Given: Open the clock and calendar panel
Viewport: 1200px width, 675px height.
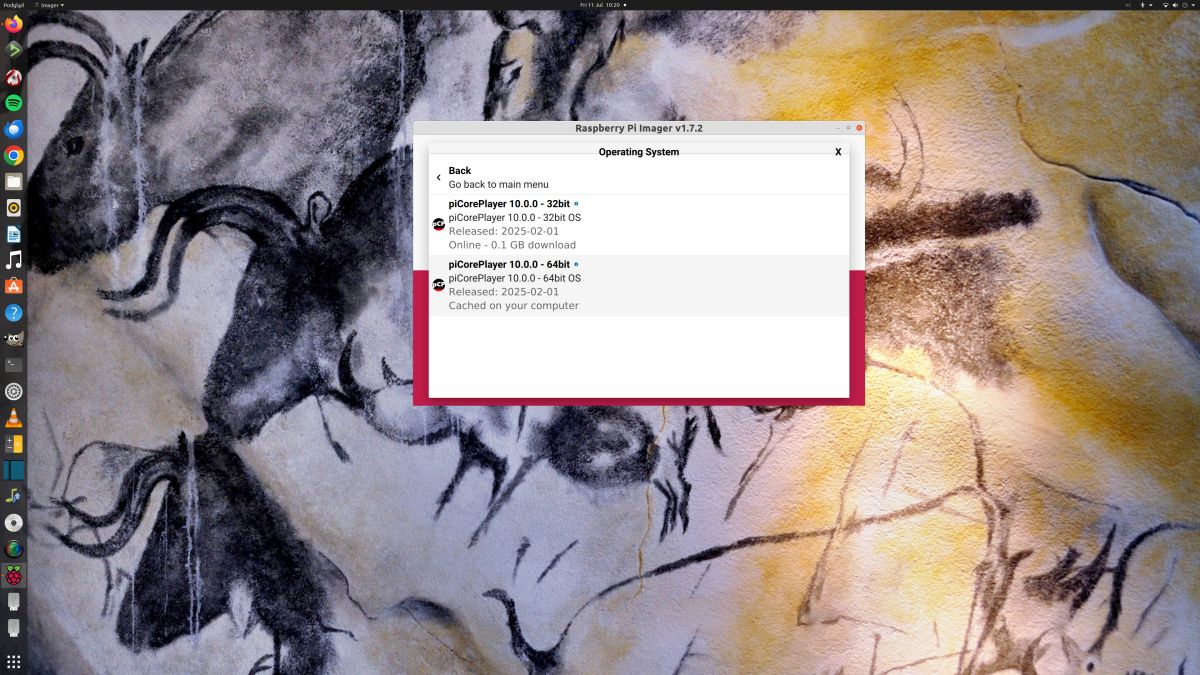Looking at the screenshot, I should point(602,5).
